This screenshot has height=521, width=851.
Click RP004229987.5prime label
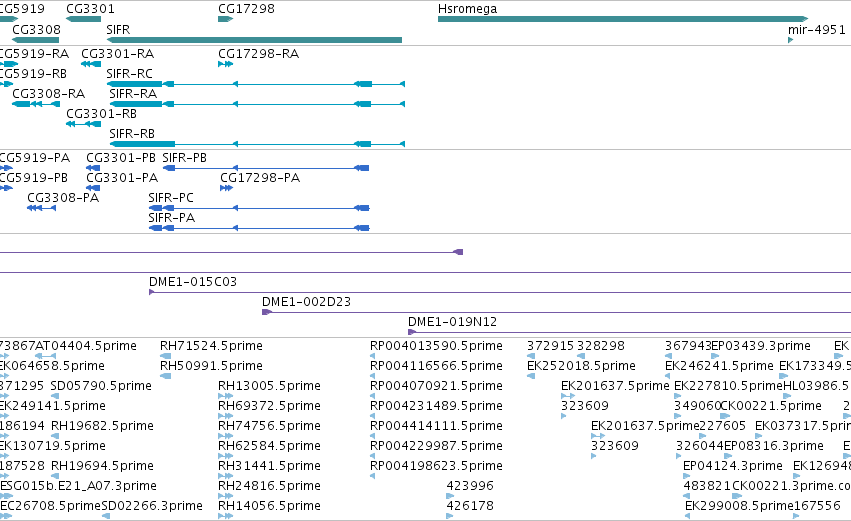coord(436,446)
